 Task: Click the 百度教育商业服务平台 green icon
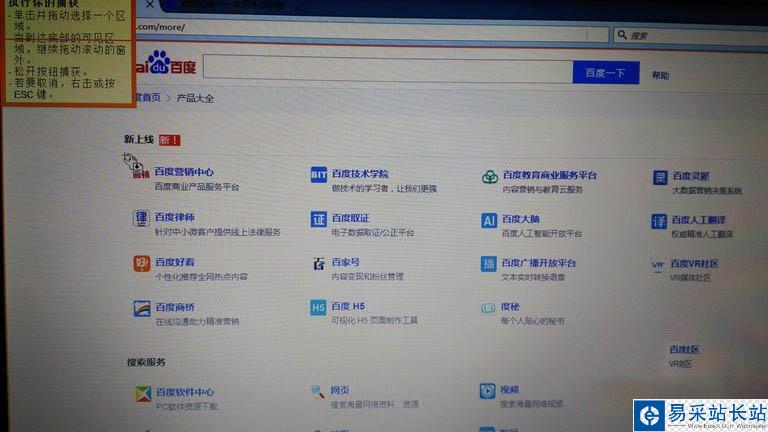[490, 176]
